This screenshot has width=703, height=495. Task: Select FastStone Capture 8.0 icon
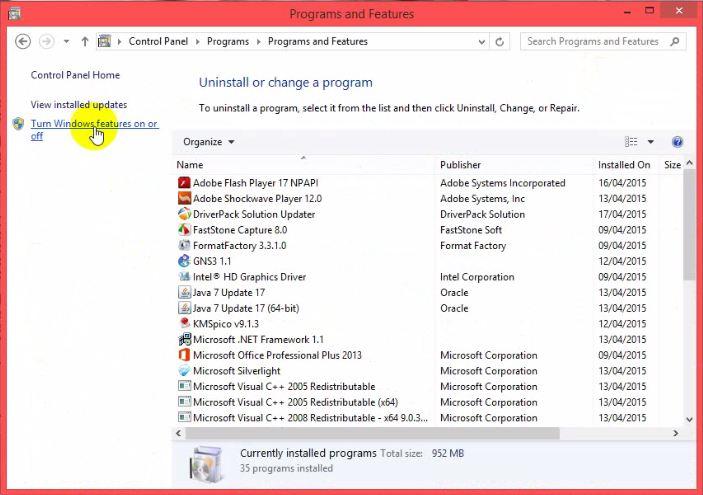click(184, 230)
